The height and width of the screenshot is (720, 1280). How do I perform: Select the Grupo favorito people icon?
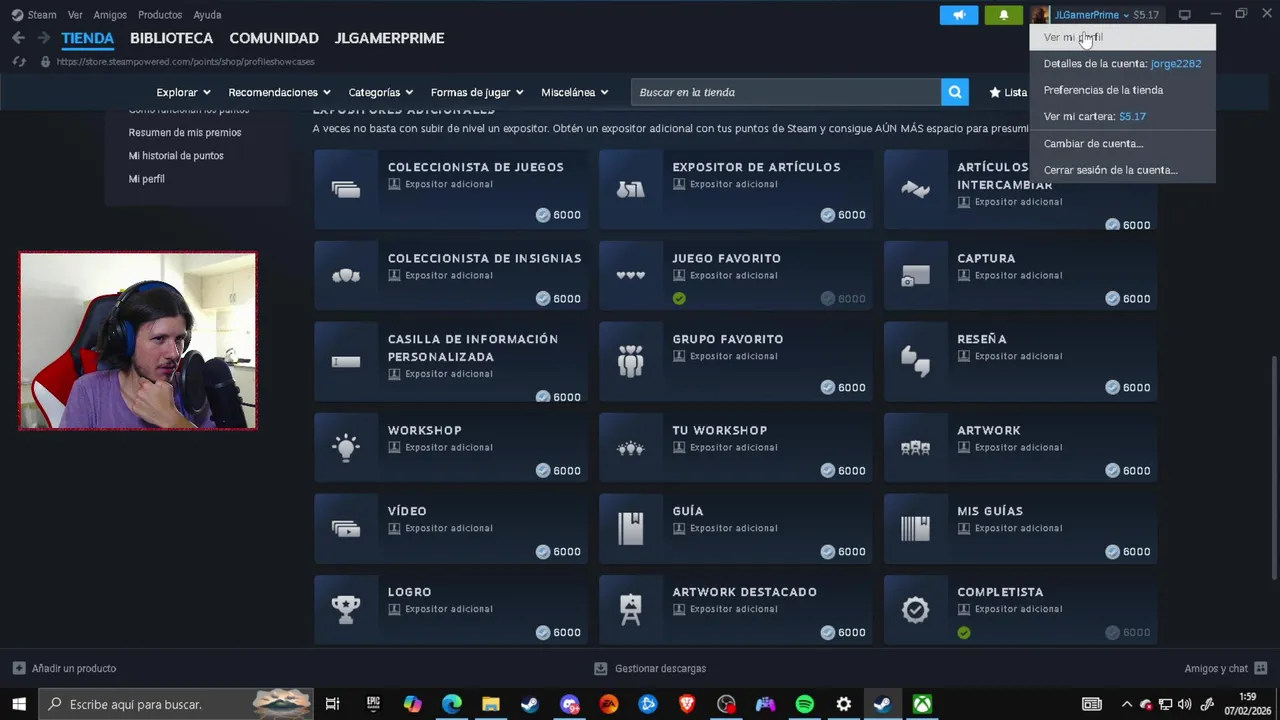point(631,361)
